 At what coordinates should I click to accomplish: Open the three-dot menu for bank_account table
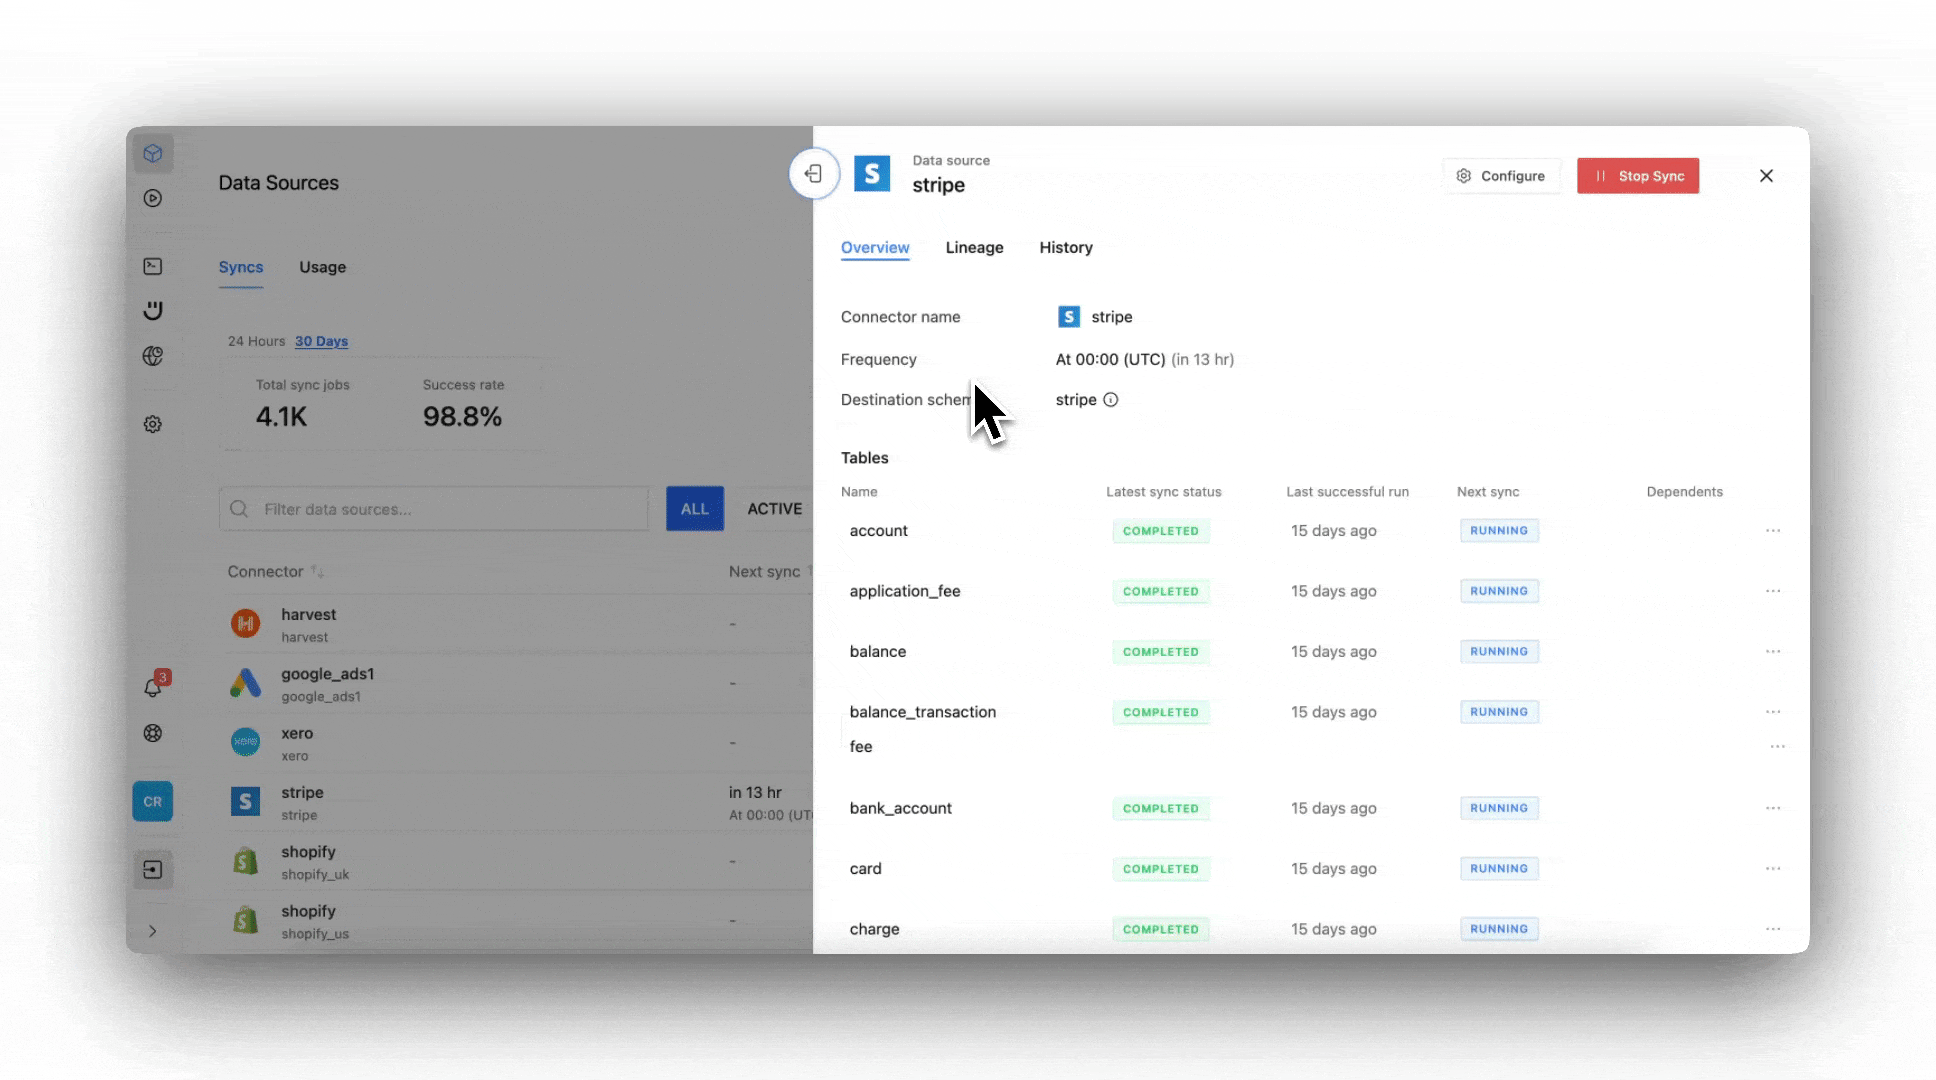point(1772,808)
